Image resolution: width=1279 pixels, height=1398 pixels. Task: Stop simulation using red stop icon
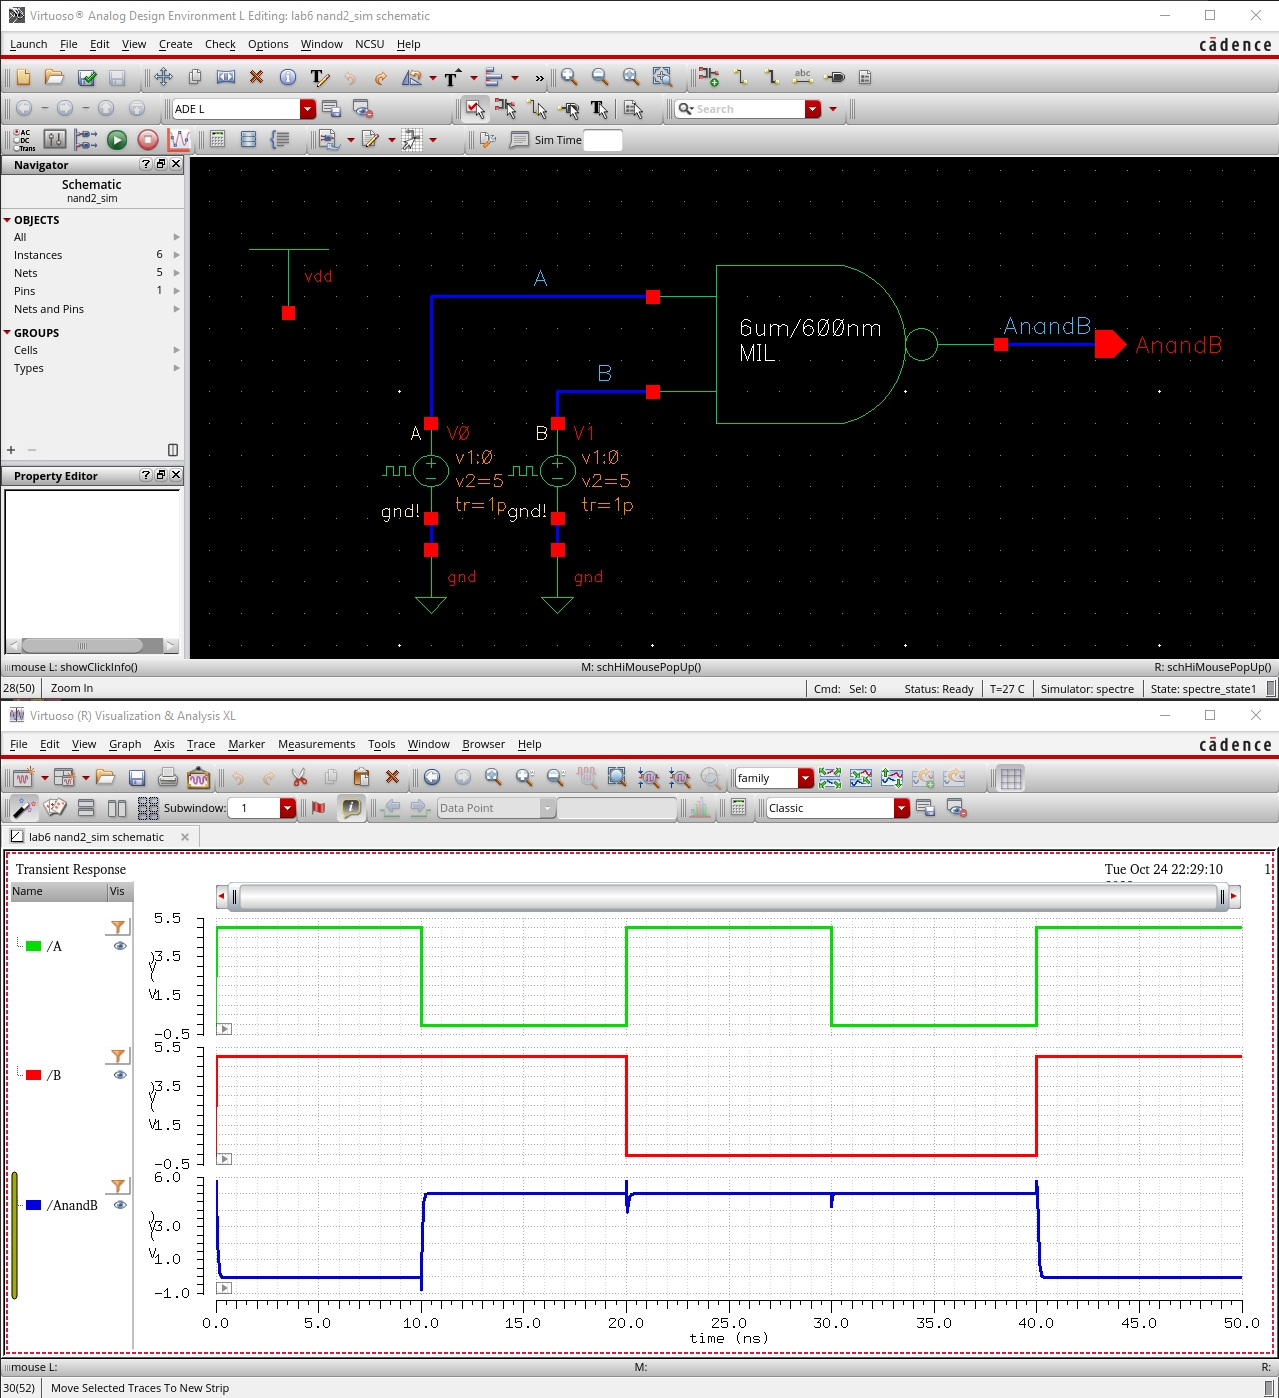[148, 140]
